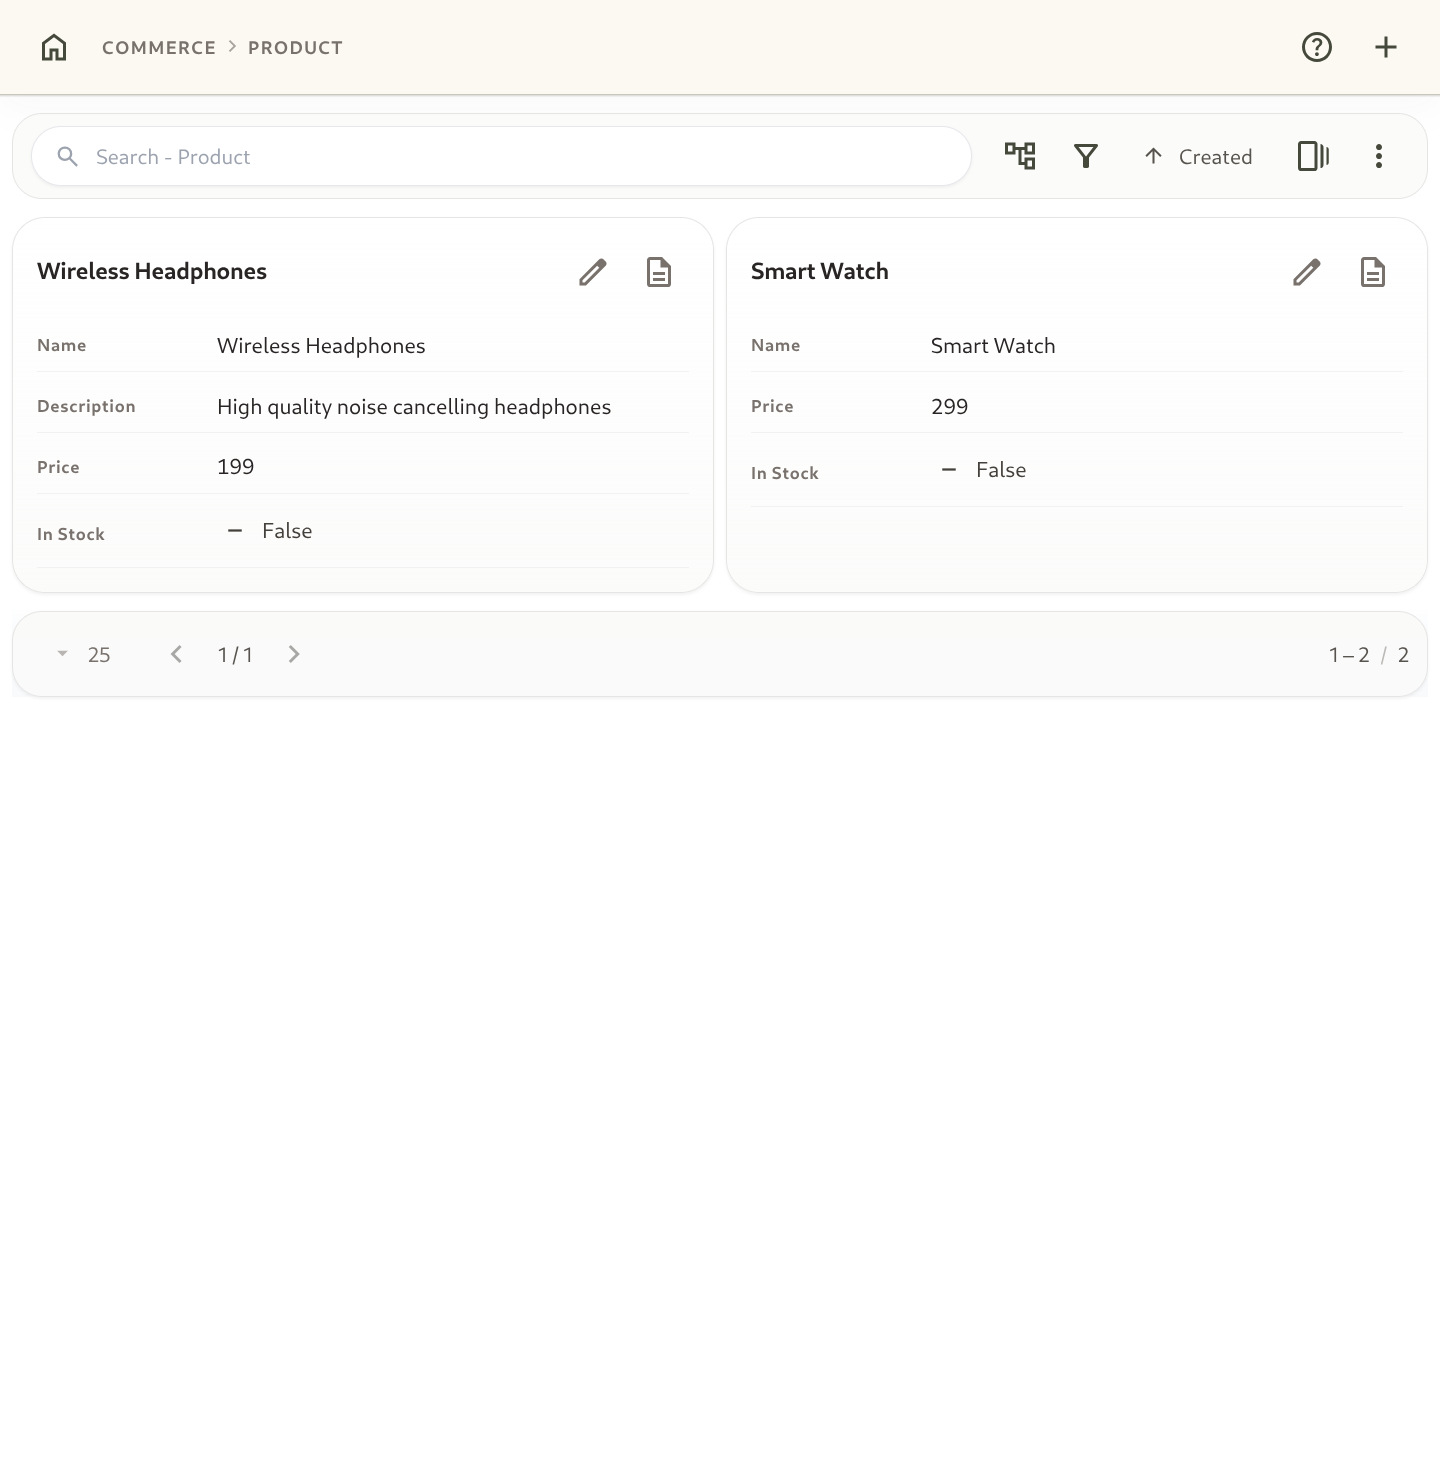1440x1463 pixels.
Task: Select the price value 299
Action: (x=950, y=407)
